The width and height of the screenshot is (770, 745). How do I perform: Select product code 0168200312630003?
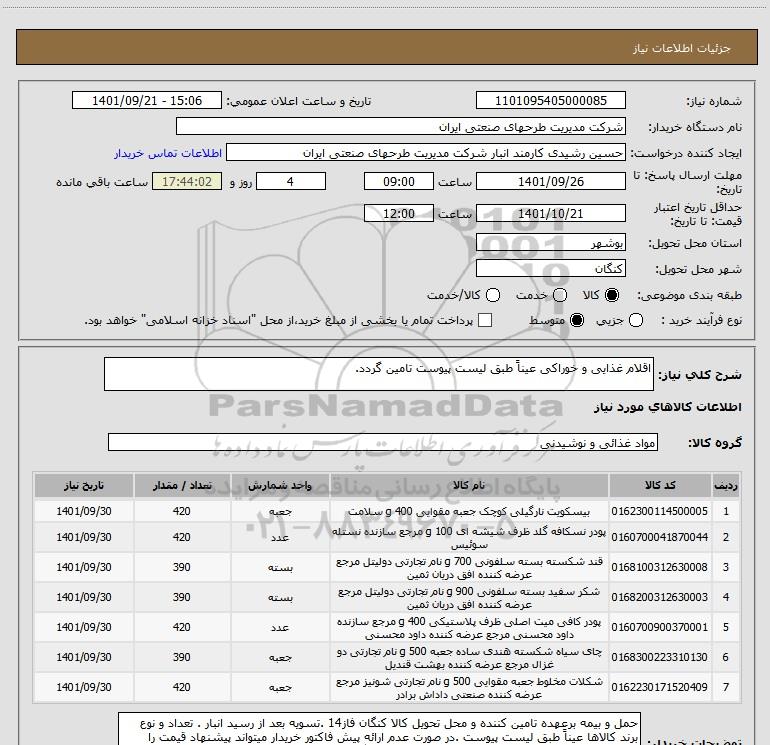coord(660,597)
